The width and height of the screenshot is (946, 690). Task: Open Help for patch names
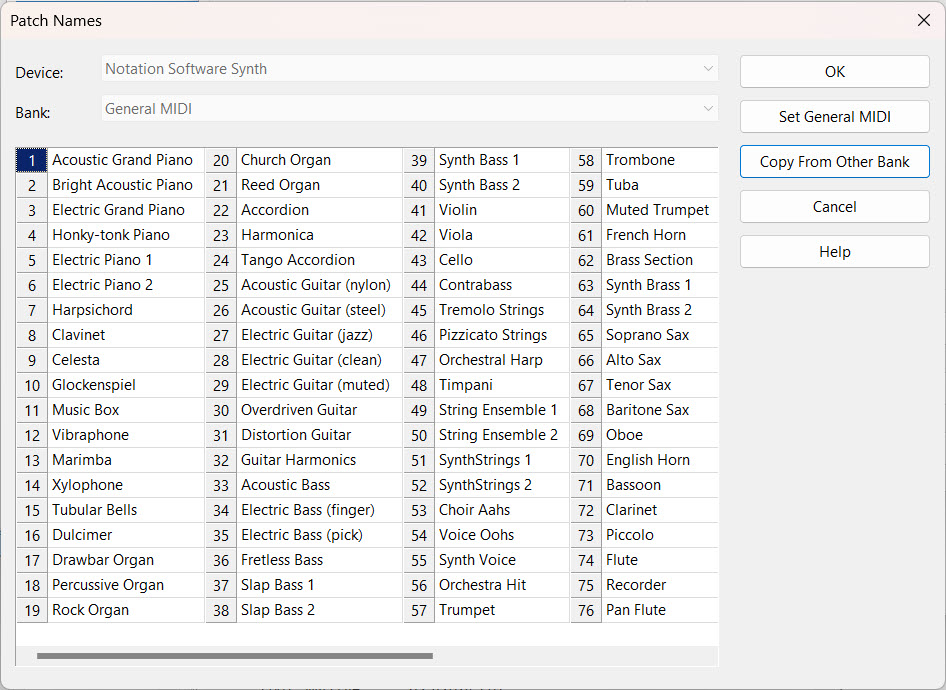[x=834, y=252]
